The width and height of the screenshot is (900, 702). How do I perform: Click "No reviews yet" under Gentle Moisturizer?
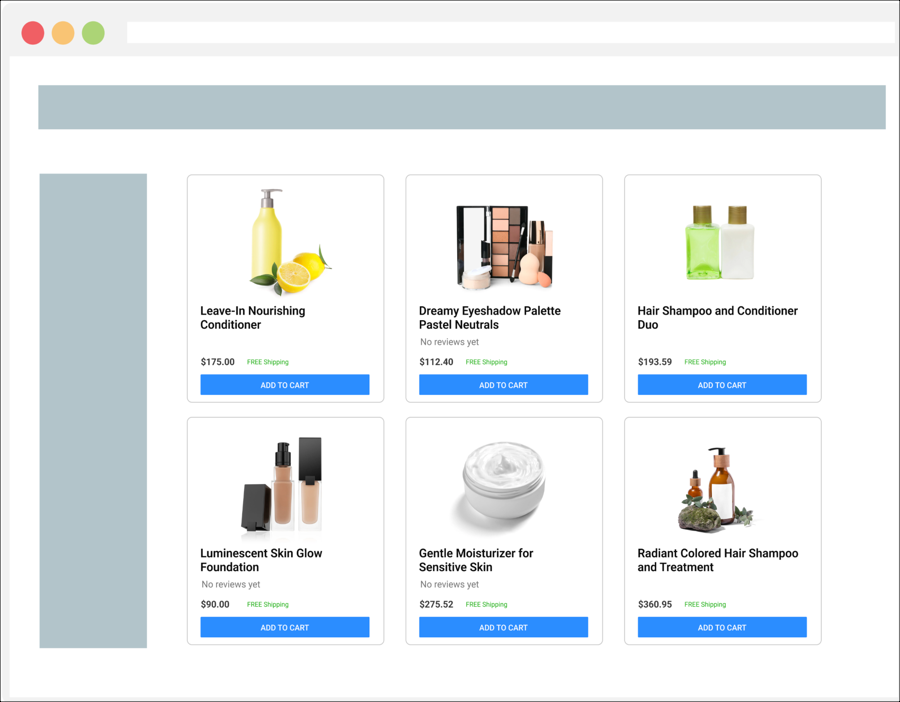click(449, 584)
